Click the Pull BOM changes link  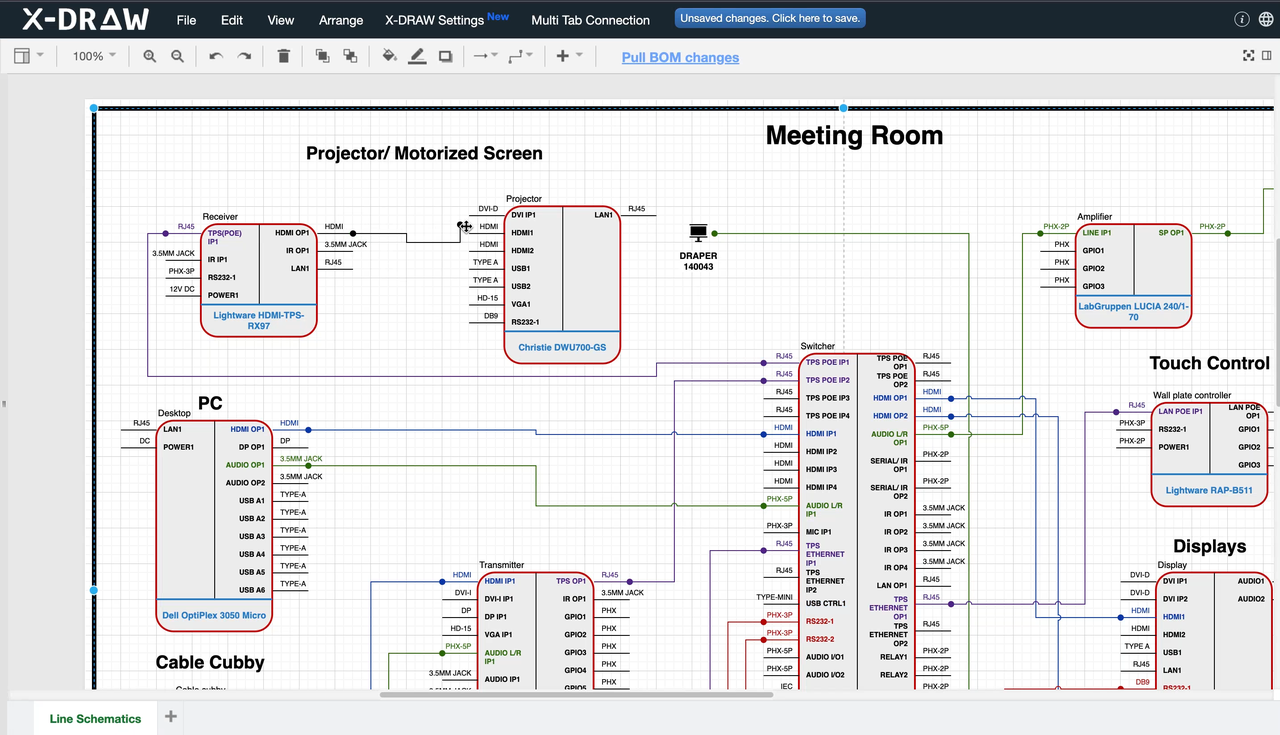pyautogui.click(x=680, y=58)
